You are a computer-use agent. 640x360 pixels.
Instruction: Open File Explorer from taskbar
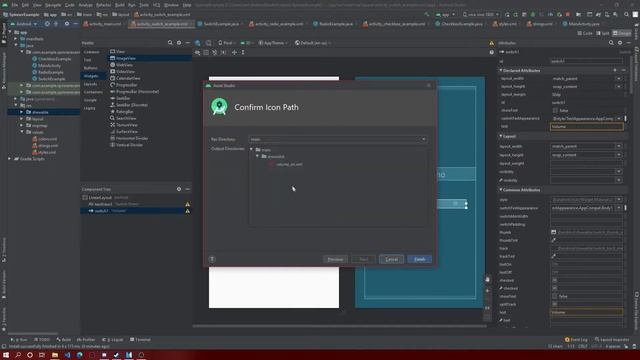click(55, 355)
